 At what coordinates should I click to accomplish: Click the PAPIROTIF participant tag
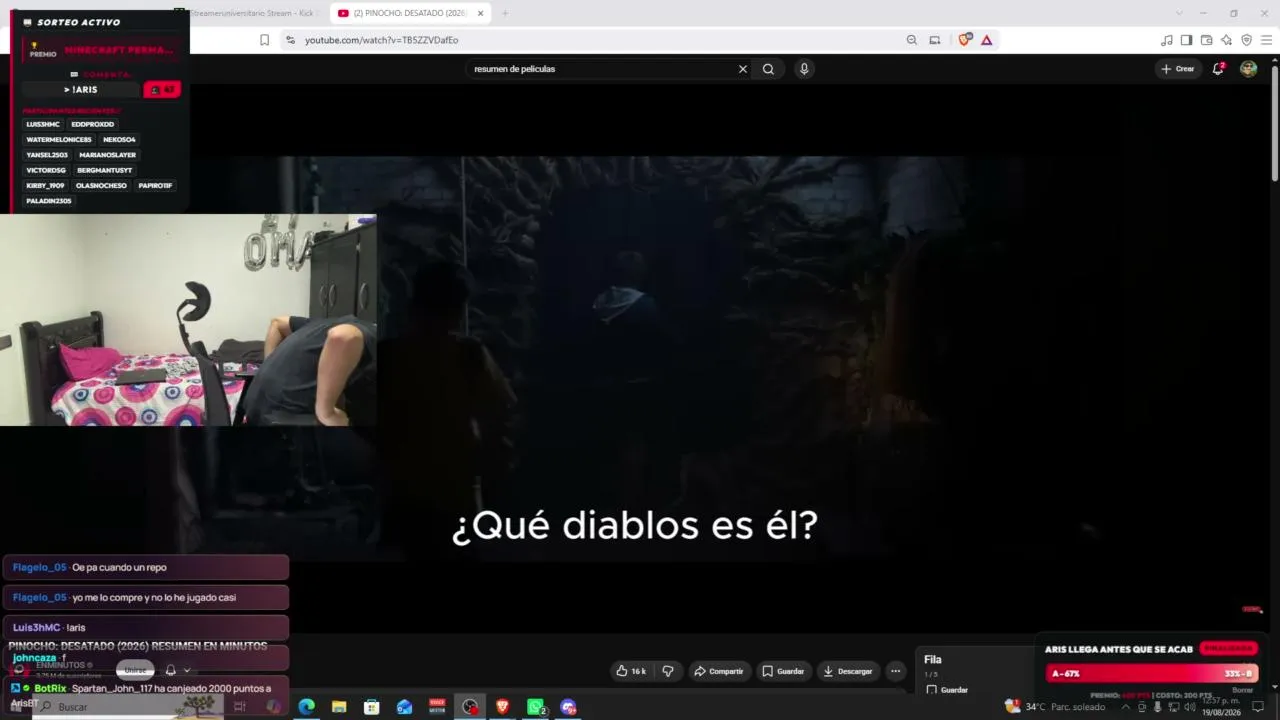(x=155, y=186)
